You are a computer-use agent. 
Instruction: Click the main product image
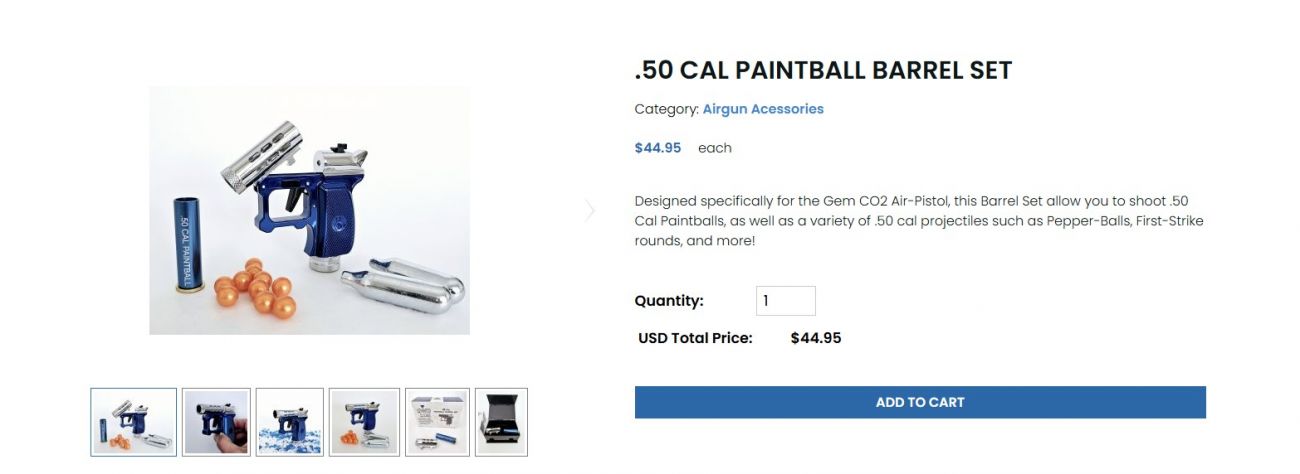309,210
